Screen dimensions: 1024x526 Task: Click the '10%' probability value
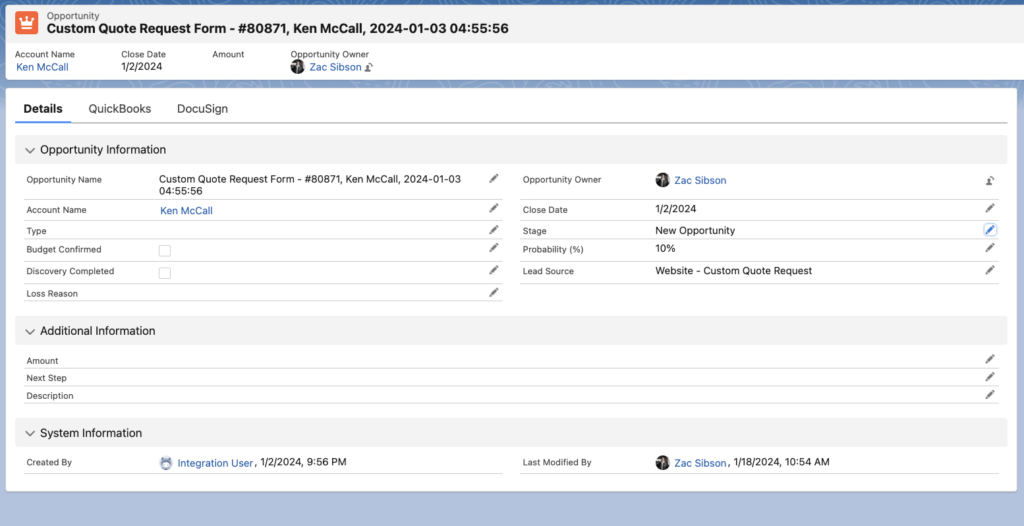[665, 248]
